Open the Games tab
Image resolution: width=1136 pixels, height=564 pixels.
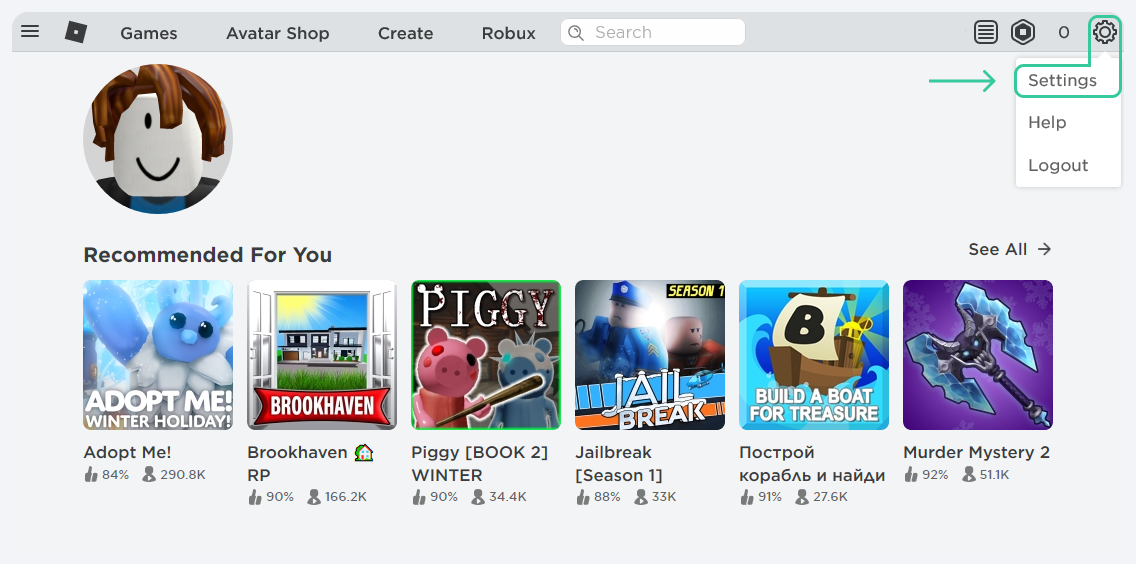[x=149, y=33]
